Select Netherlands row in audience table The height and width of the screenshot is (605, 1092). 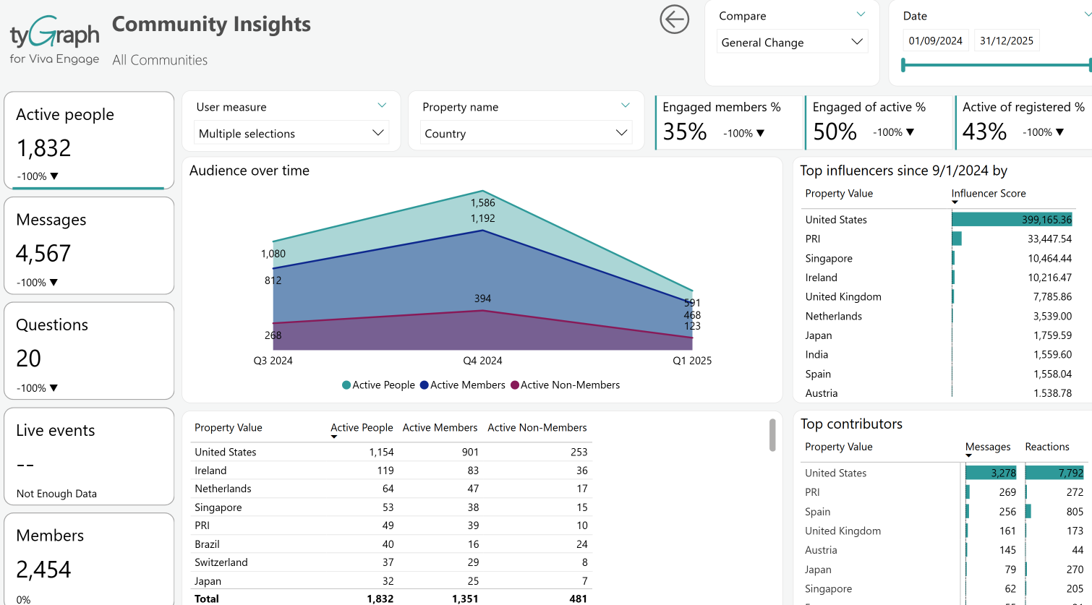(391, 489)
